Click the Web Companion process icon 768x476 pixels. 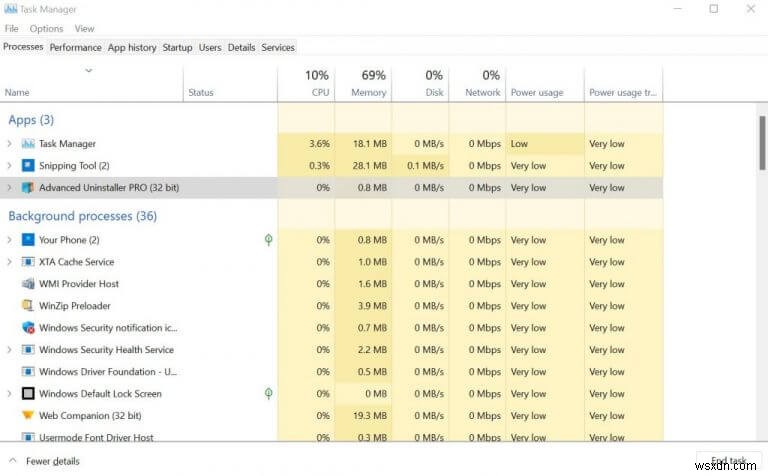tap(28, 415)
